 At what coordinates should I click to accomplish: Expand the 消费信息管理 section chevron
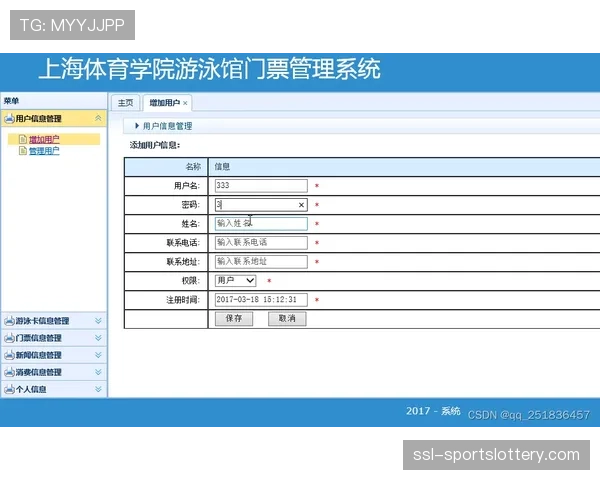[x=98, y=372]
